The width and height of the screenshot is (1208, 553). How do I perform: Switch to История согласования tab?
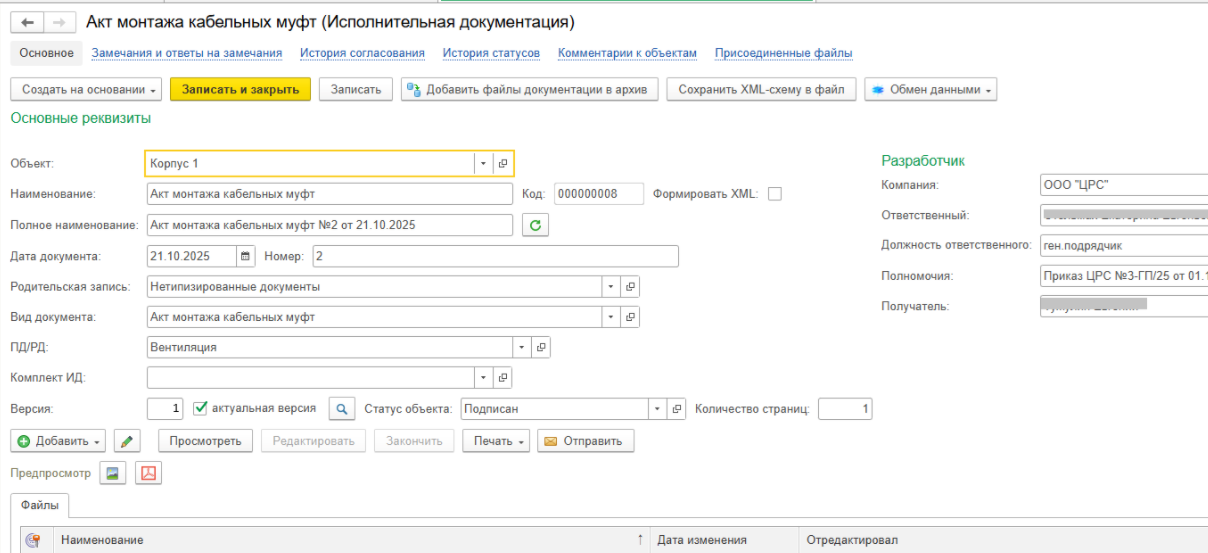click(x=362, y=53)
